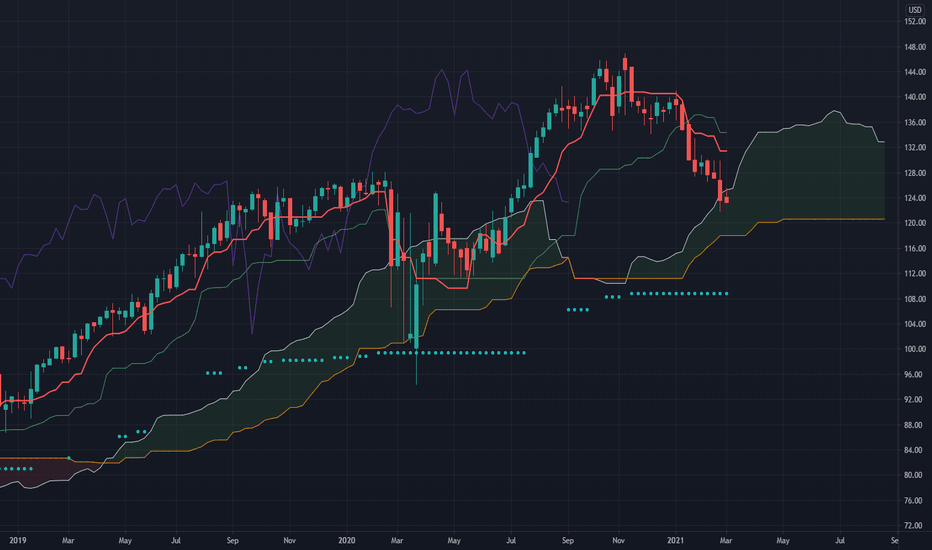Click the 96.00 price axis label

coord(914,375)
